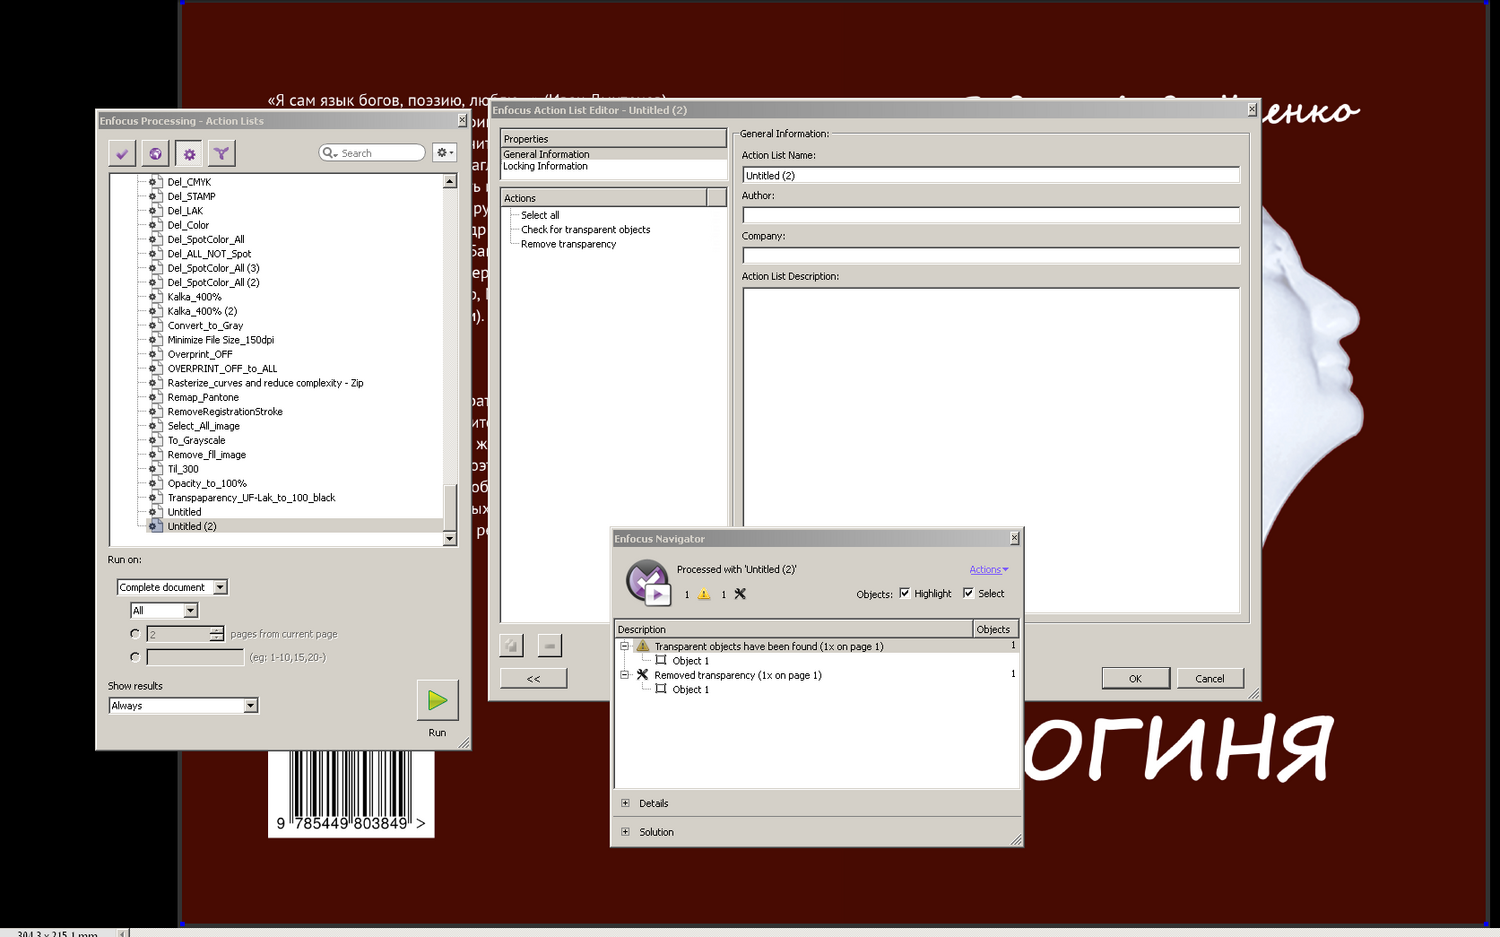
Task: Select the Opacity_to_100% action list
Action: click(x=207, y=483)
